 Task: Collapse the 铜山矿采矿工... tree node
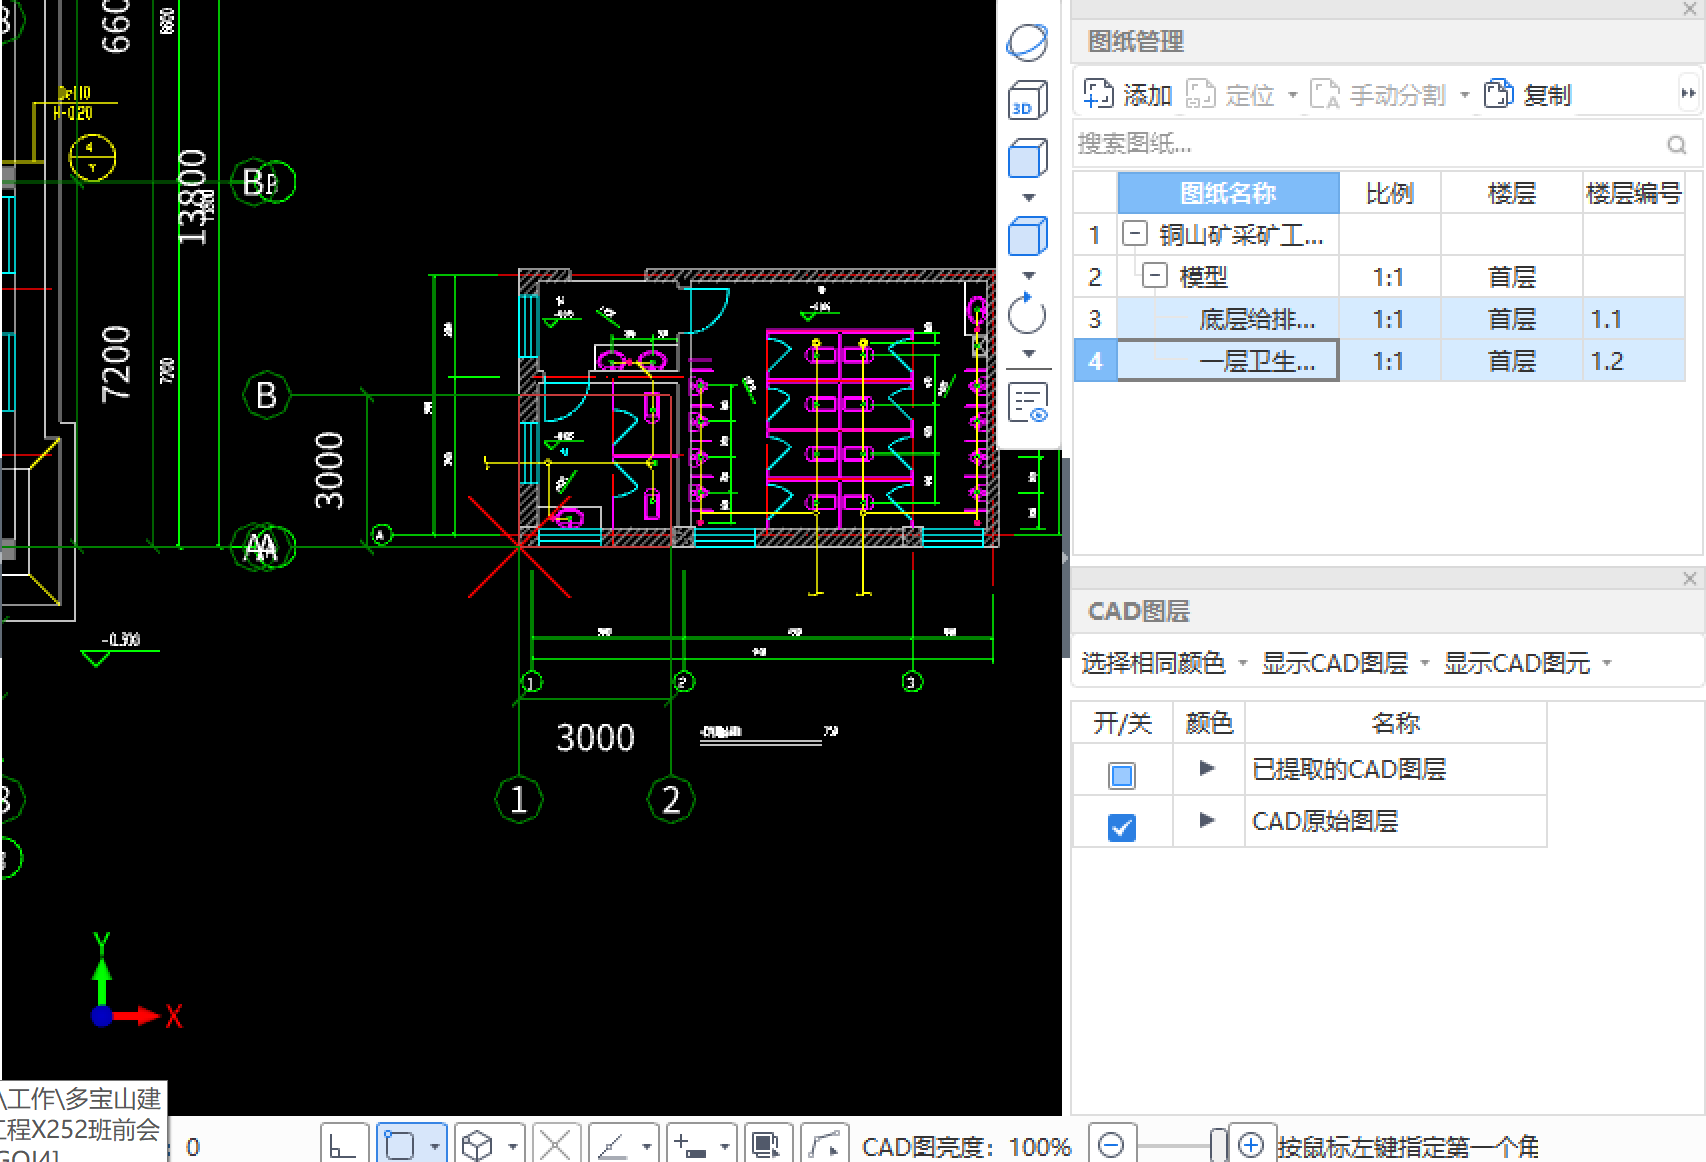1134,233
